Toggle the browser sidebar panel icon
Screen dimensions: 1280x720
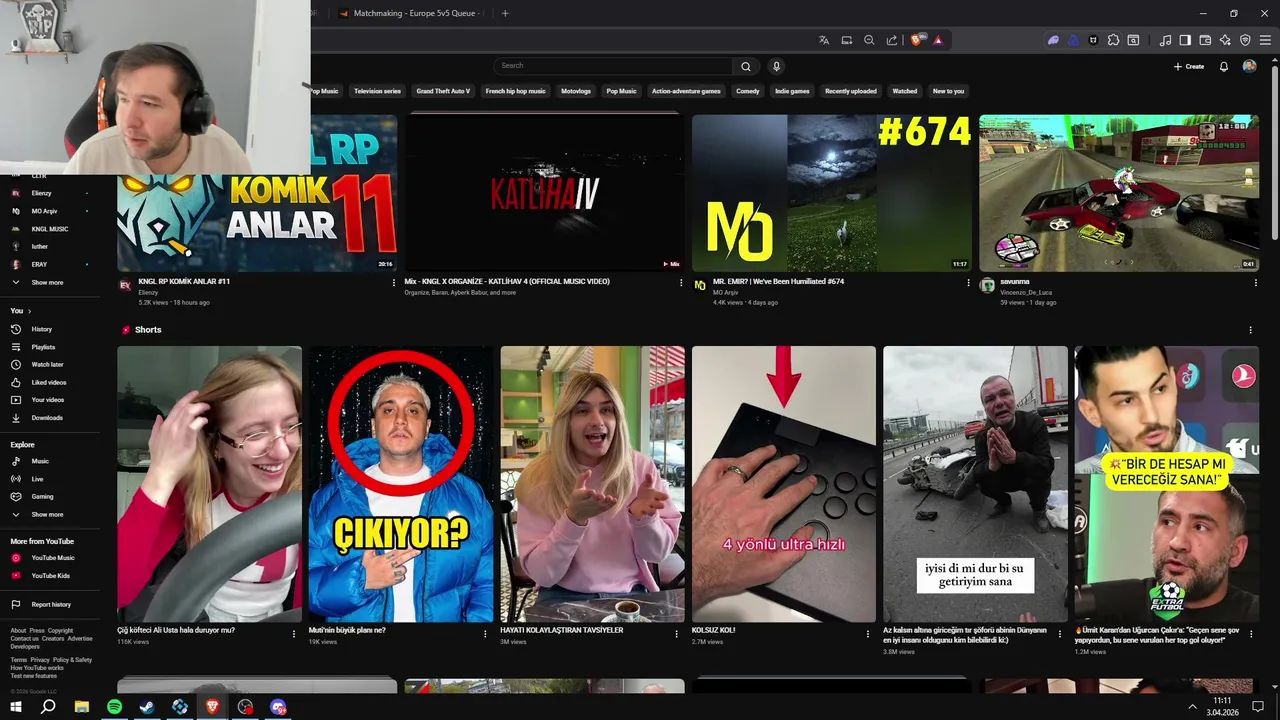click(x=1185, y=40)
